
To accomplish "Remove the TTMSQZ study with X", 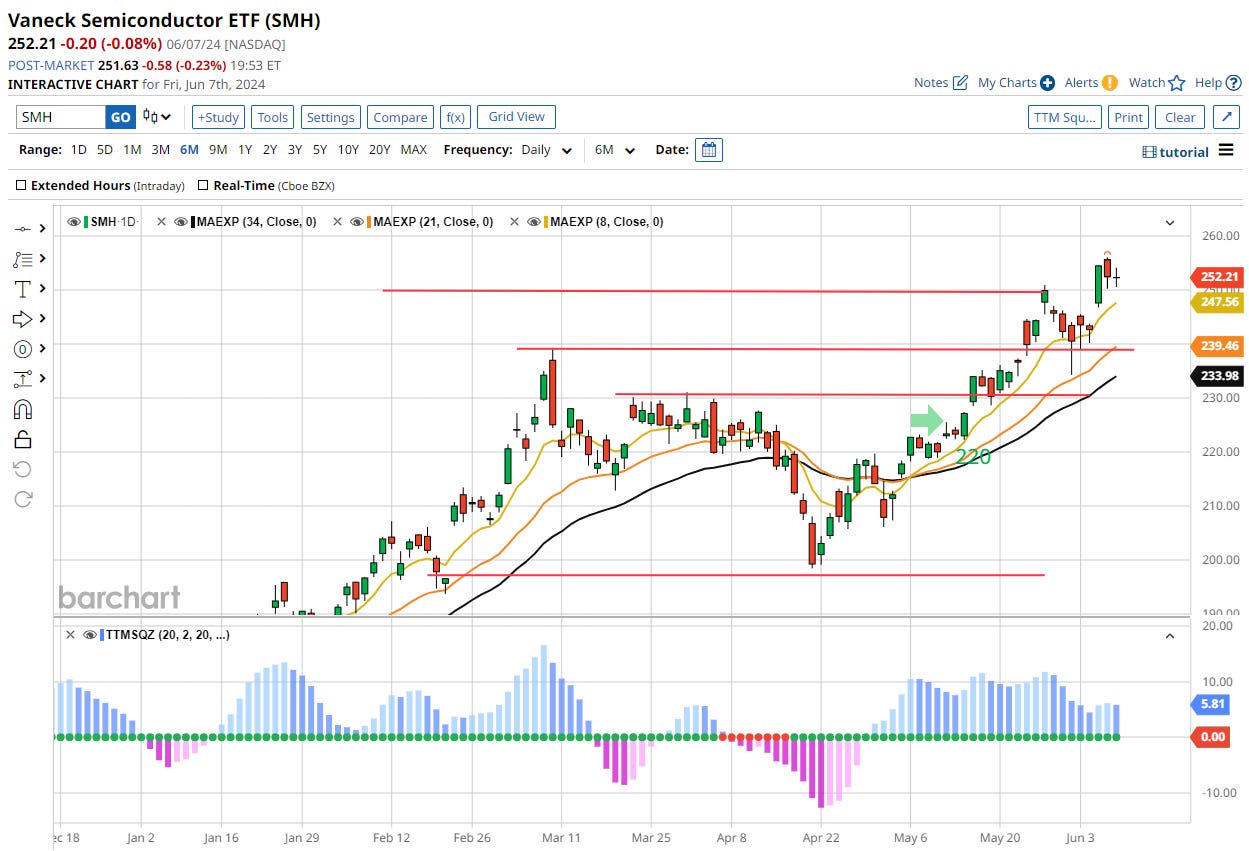I will [70, 635].
